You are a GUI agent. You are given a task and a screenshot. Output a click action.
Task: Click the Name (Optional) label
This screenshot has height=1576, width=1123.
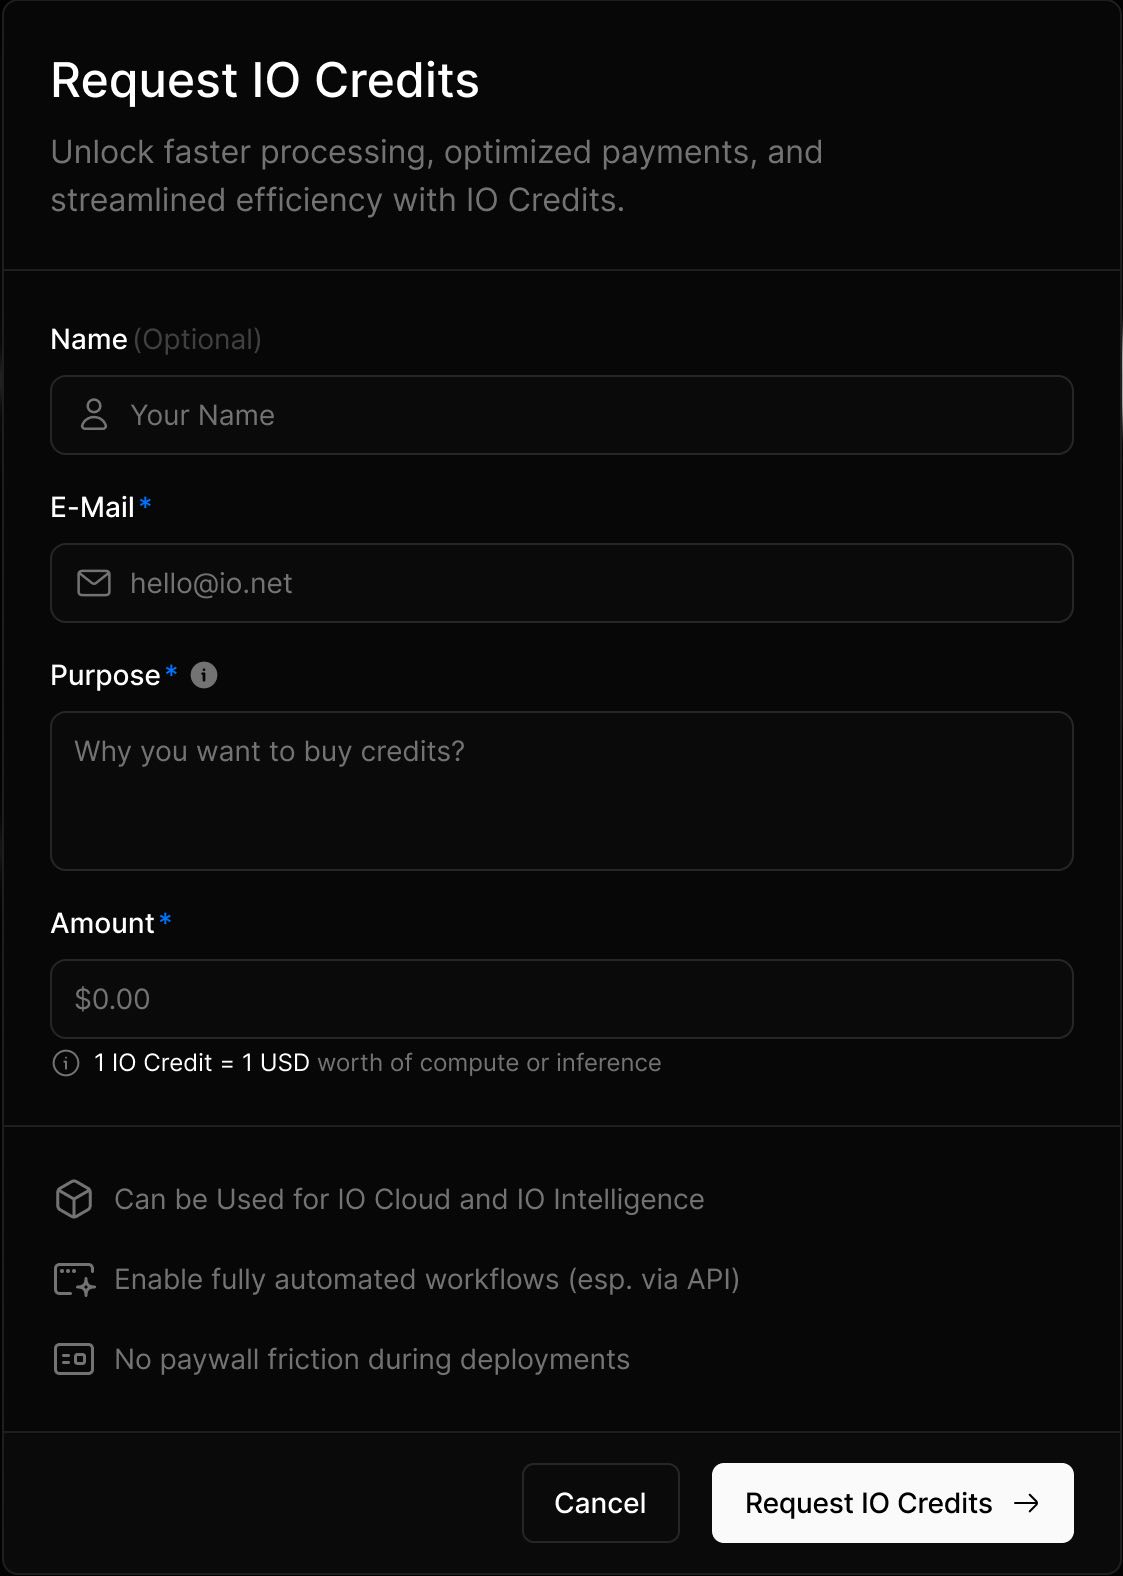[x=156, y=340]
